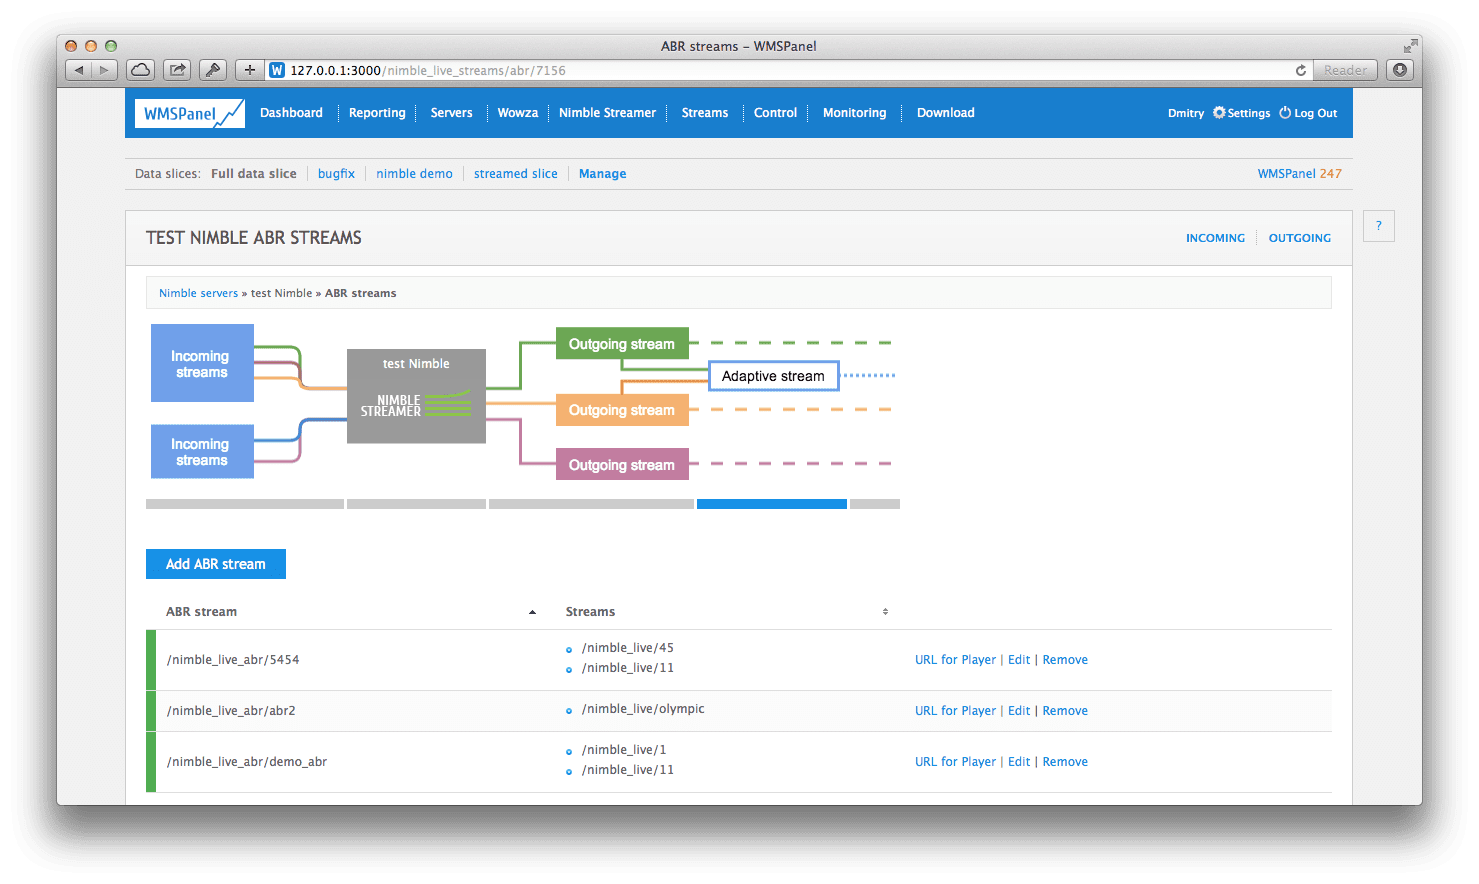Remove the /nimble_live_abr/demo_abr stream

[x=1065, y=762]
